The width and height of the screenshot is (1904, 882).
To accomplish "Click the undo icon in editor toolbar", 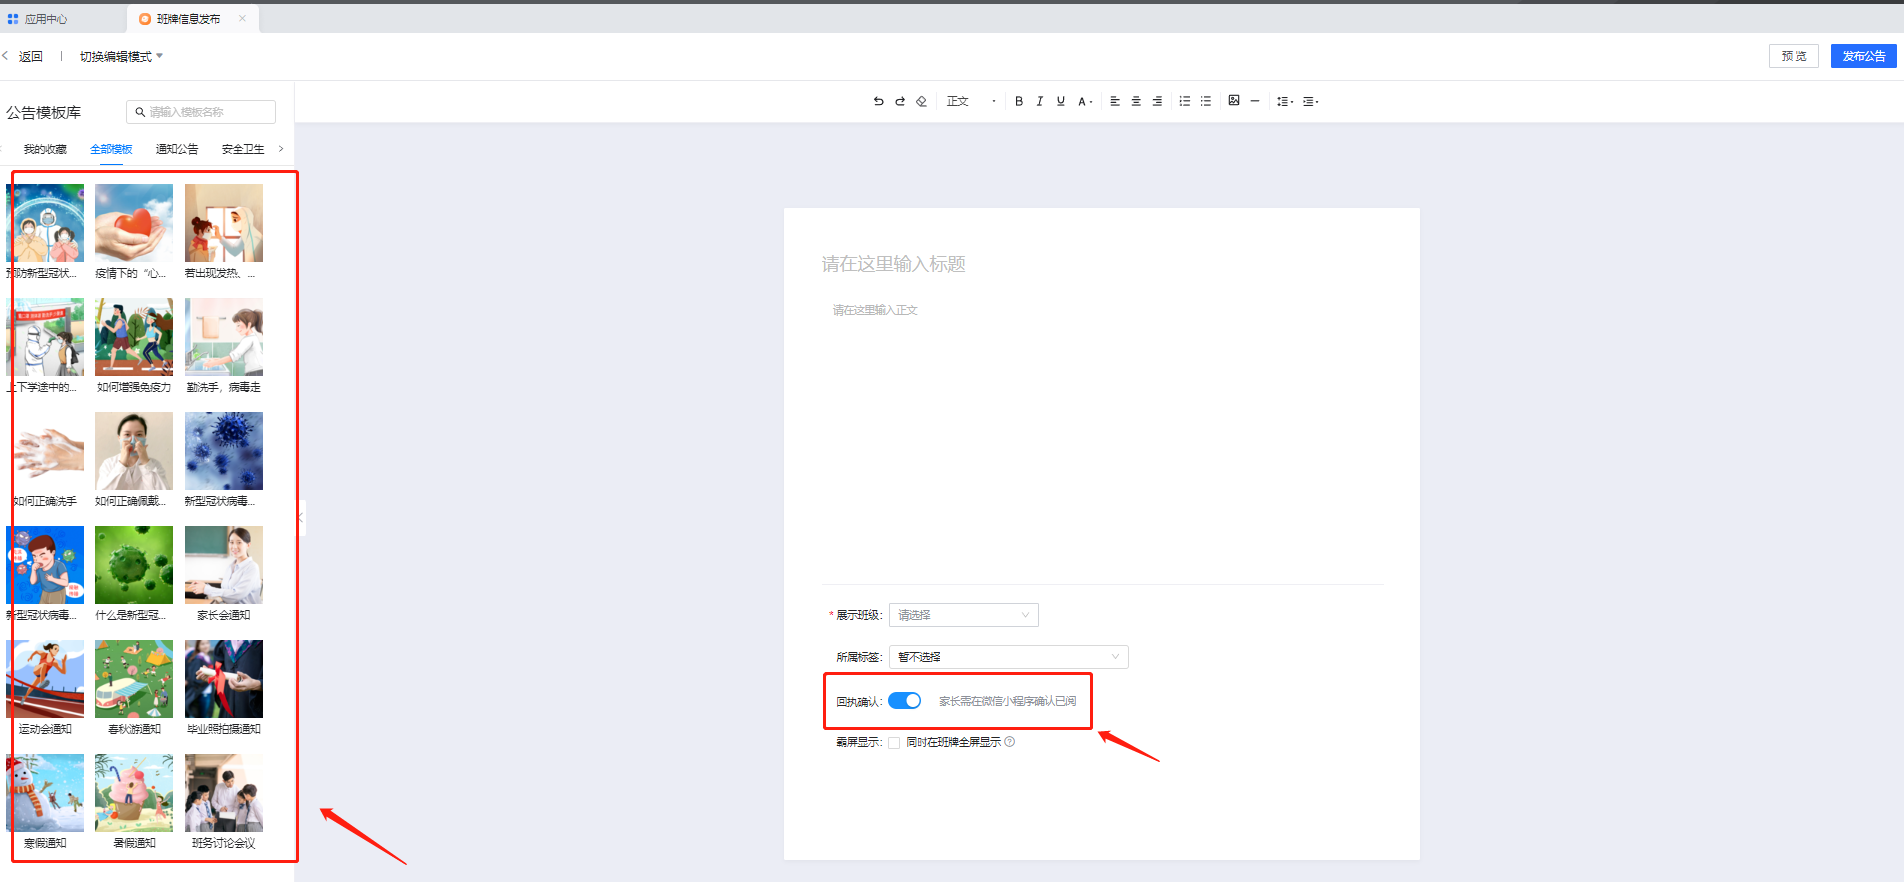I will point(878,101).
